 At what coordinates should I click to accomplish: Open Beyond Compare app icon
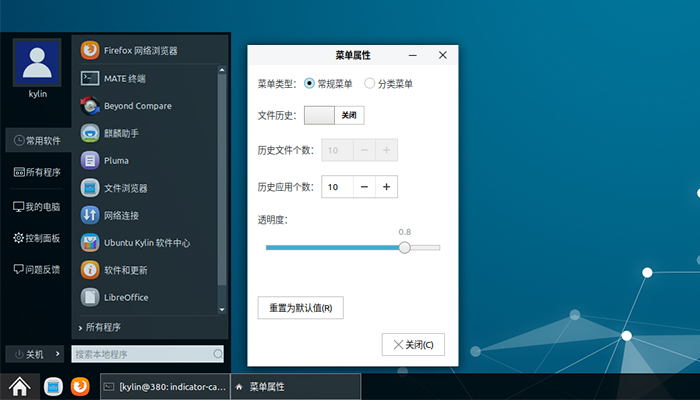(90, 105)
